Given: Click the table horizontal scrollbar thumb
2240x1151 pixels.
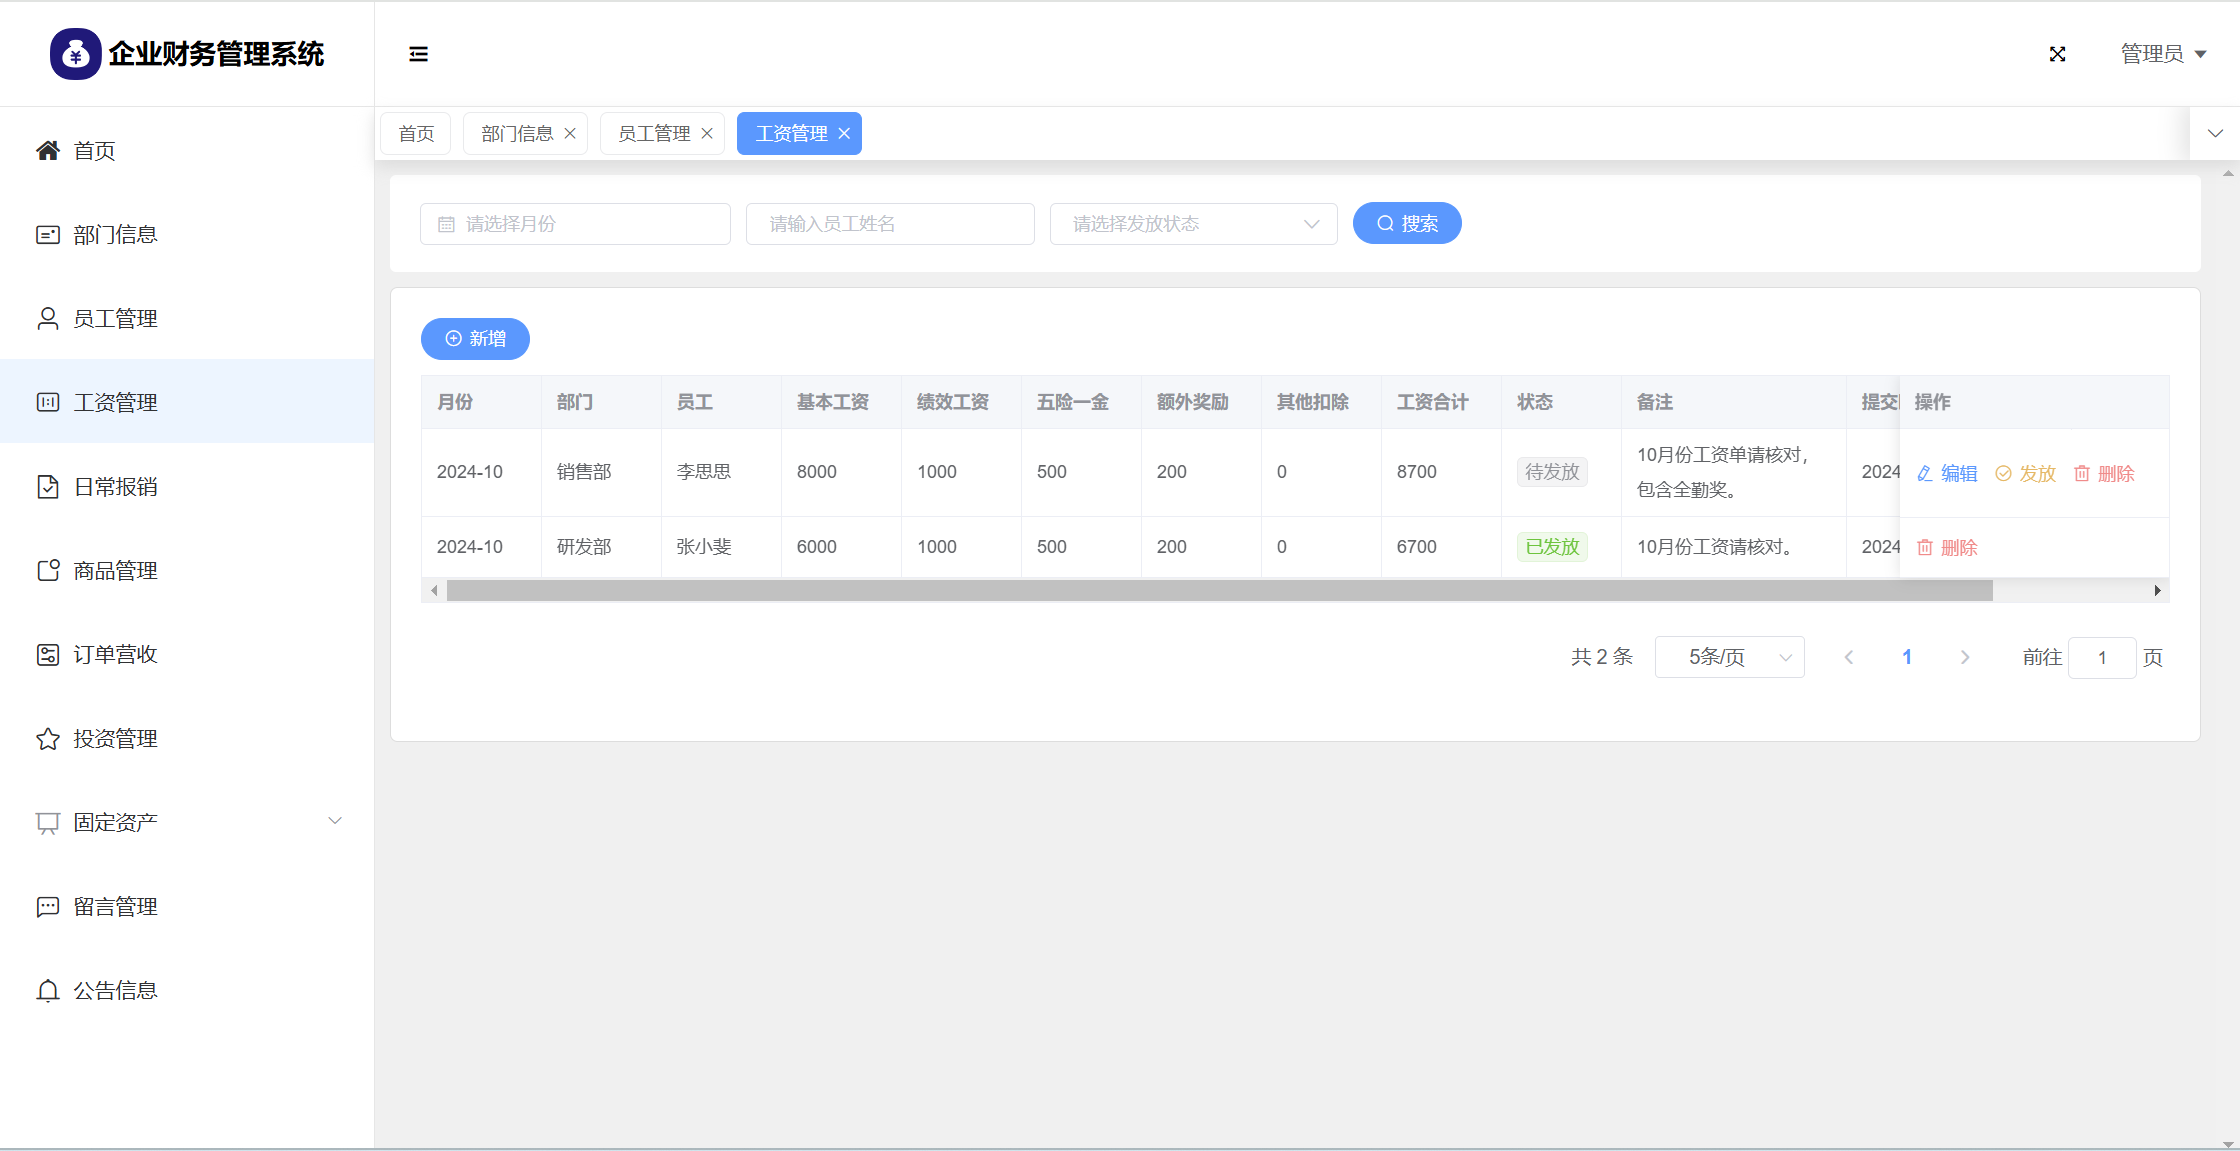Looking at the screenshot, I should [1218, 591].
